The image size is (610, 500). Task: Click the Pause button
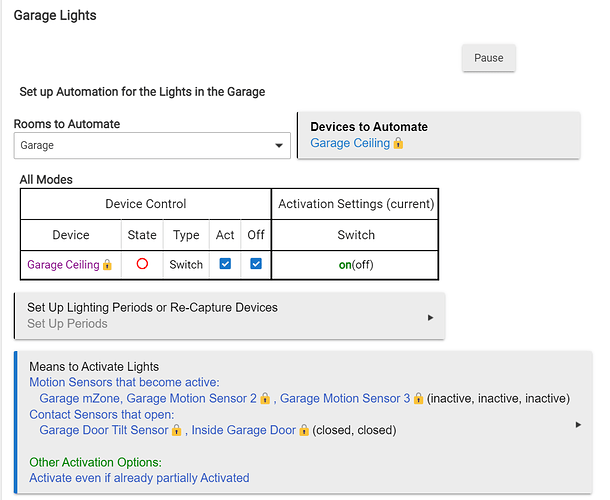tap(488, 58)
